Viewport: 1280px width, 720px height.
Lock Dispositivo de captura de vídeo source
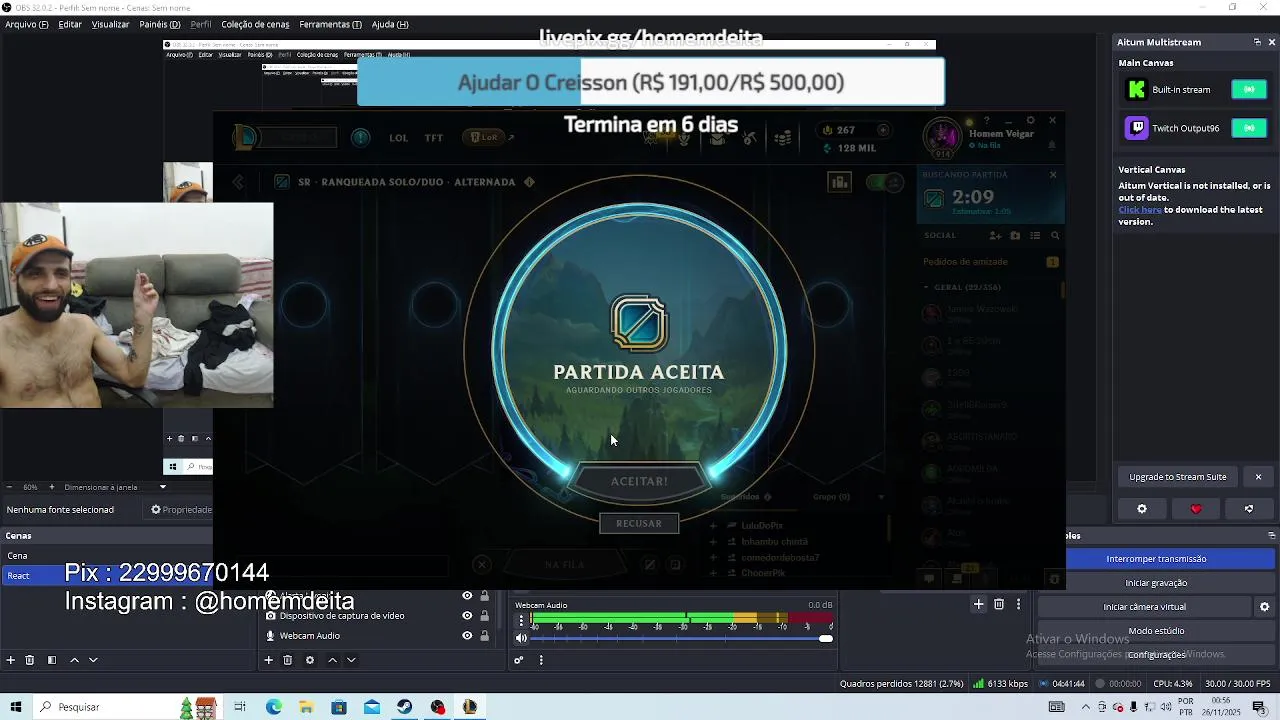pos(485,616)
